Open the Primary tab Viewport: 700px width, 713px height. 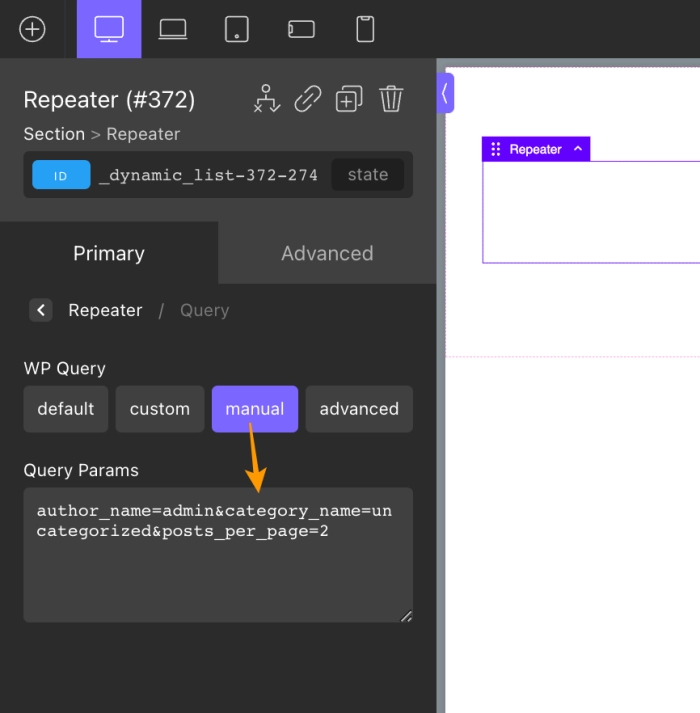coord(109,253)
